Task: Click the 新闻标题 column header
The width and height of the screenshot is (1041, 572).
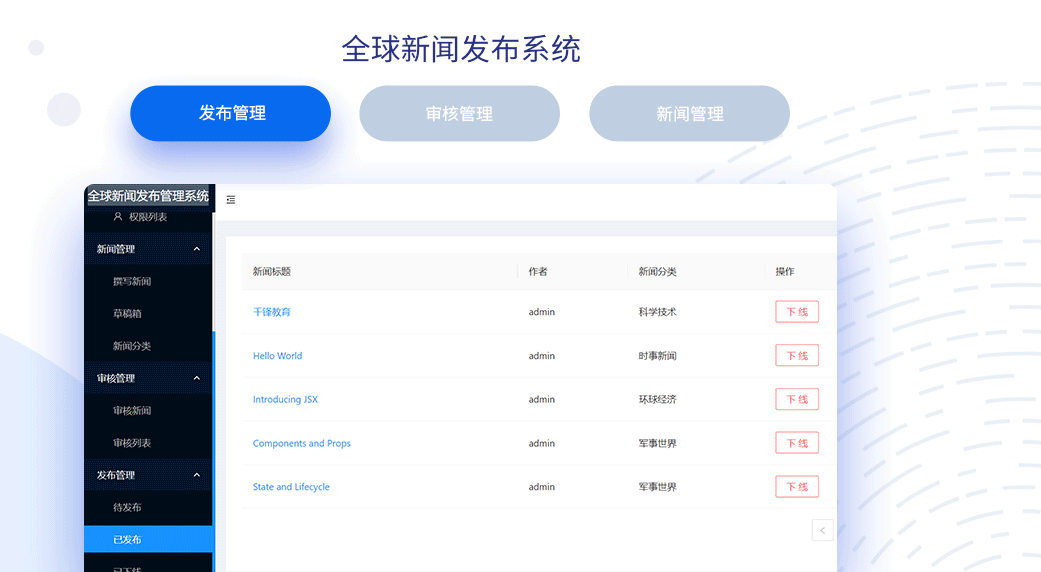Action: pyautogui.click(x=272, y=272)
